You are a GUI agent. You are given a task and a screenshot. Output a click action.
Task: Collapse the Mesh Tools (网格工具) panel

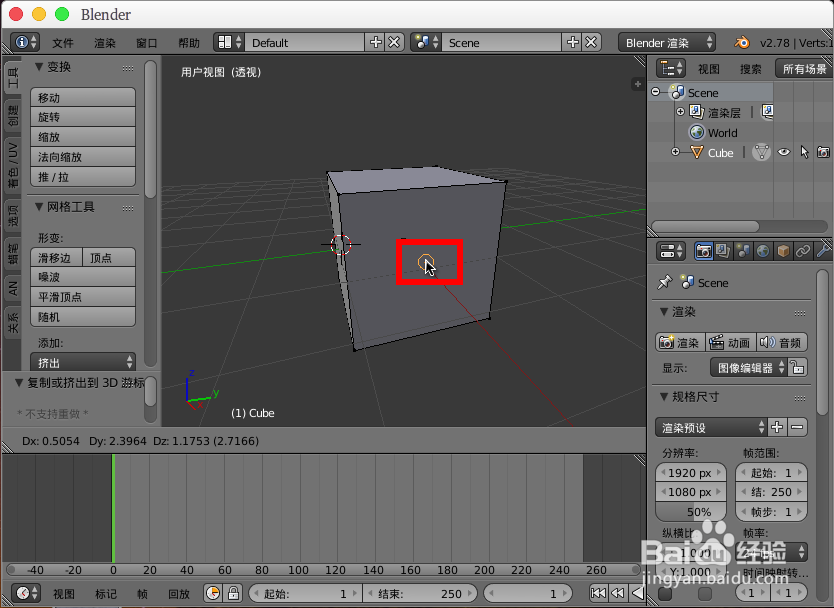coord(38,207)
